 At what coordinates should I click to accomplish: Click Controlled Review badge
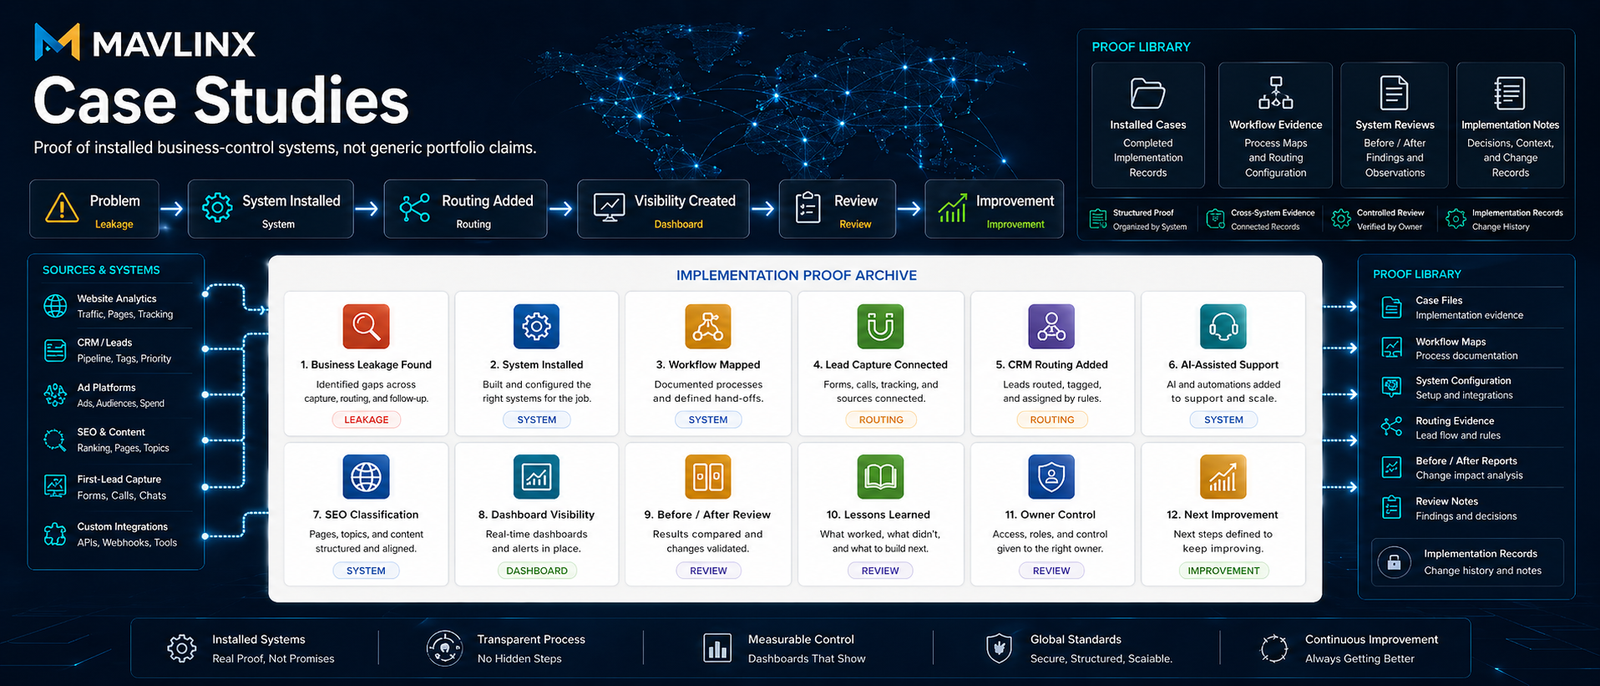point(1378,219)
